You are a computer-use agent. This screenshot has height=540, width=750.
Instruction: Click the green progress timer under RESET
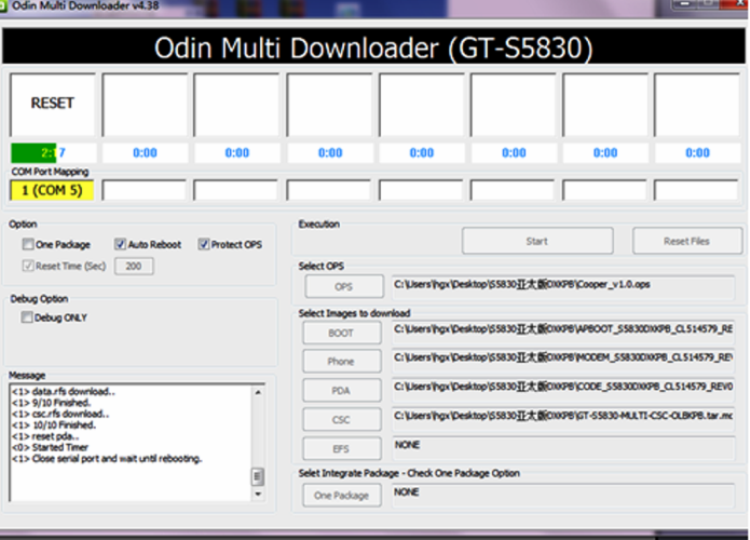[x=54, y=153]
